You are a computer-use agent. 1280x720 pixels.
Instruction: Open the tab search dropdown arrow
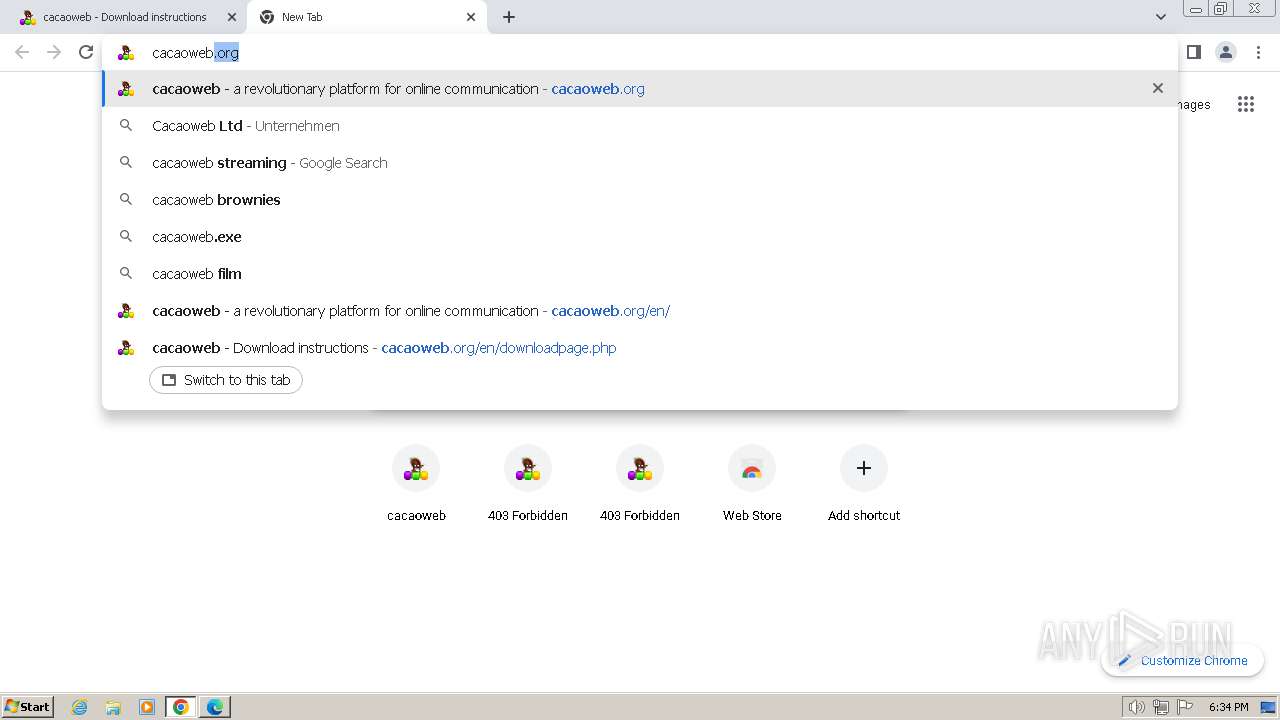pyautogui.click(x=1160, y=17)
